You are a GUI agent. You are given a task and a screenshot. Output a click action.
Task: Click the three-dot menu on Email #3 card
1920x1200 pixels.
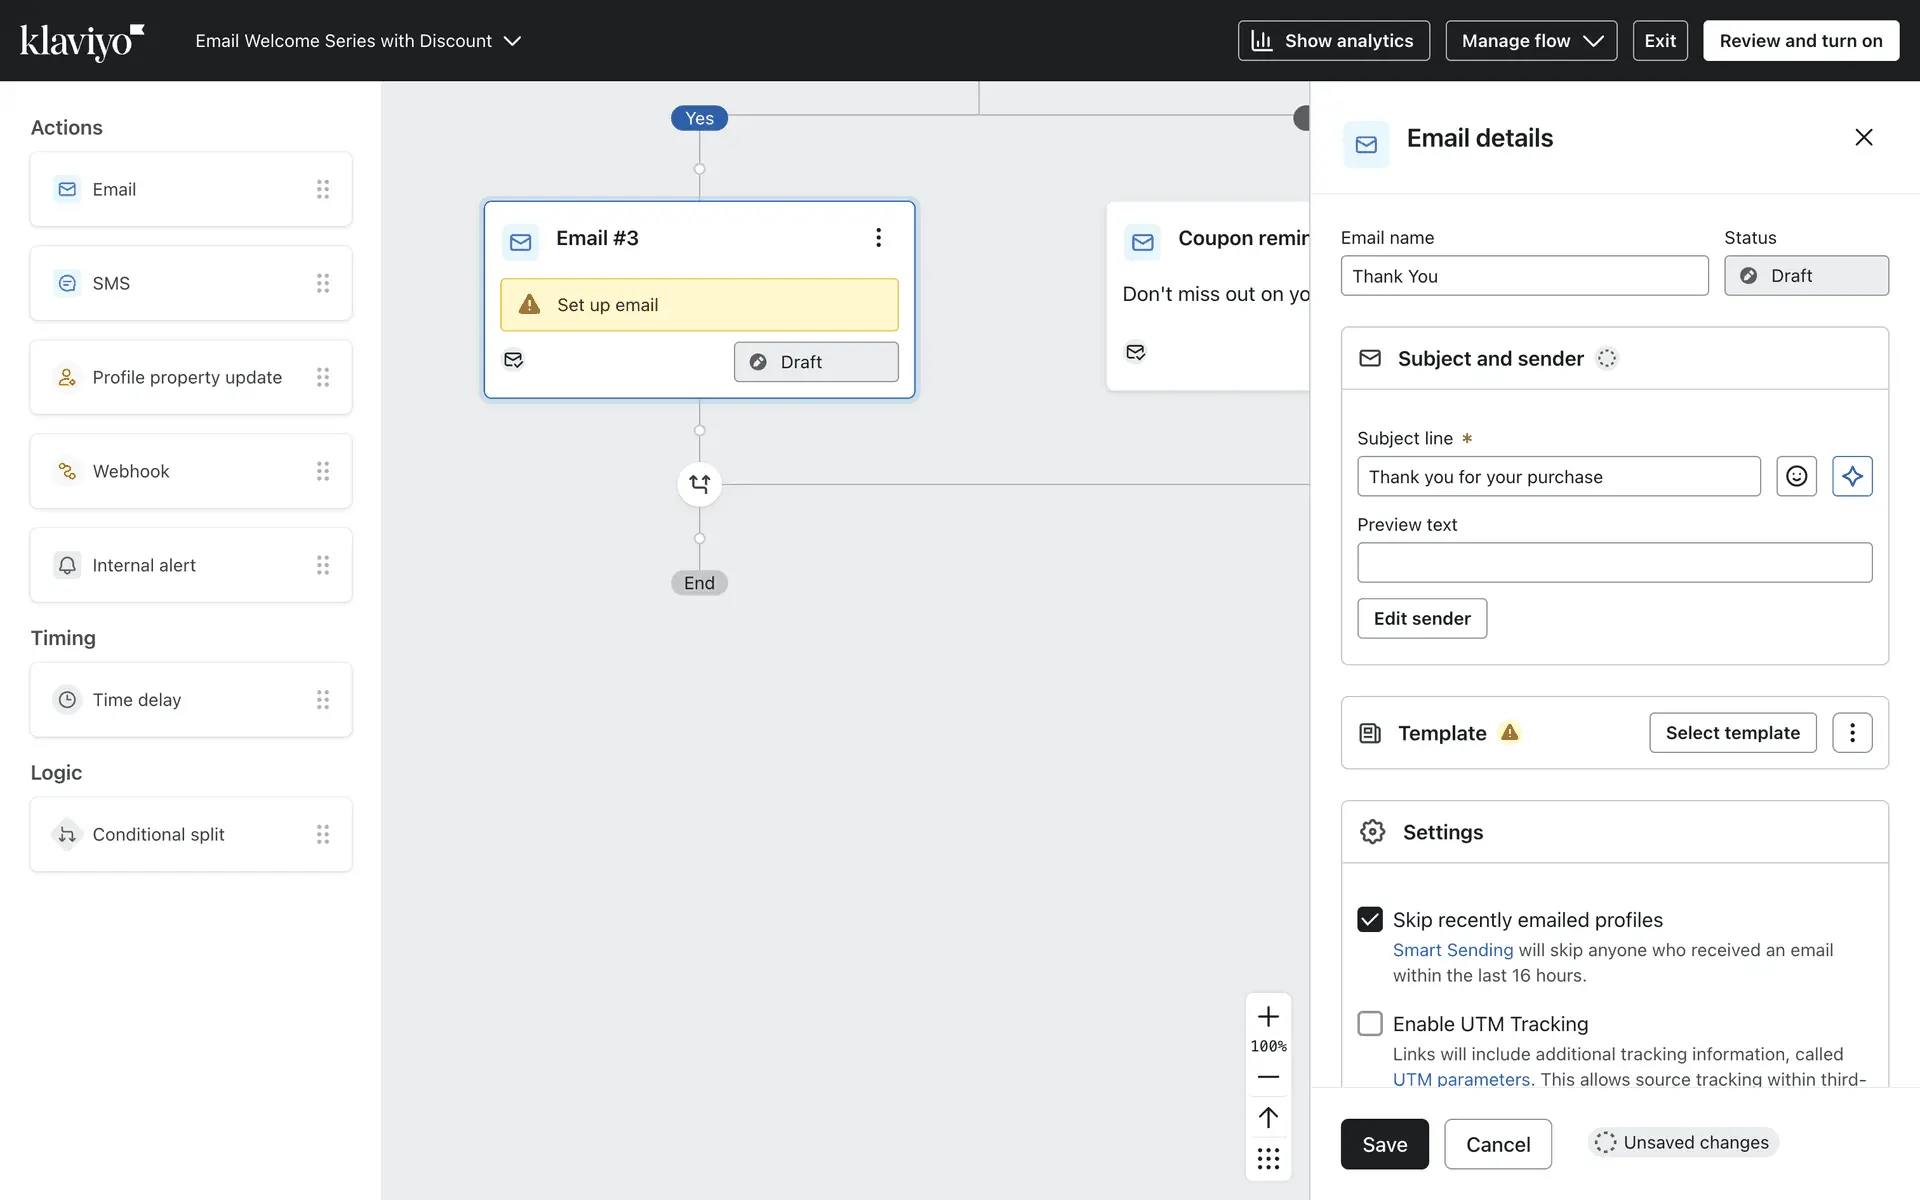[878, 238]
